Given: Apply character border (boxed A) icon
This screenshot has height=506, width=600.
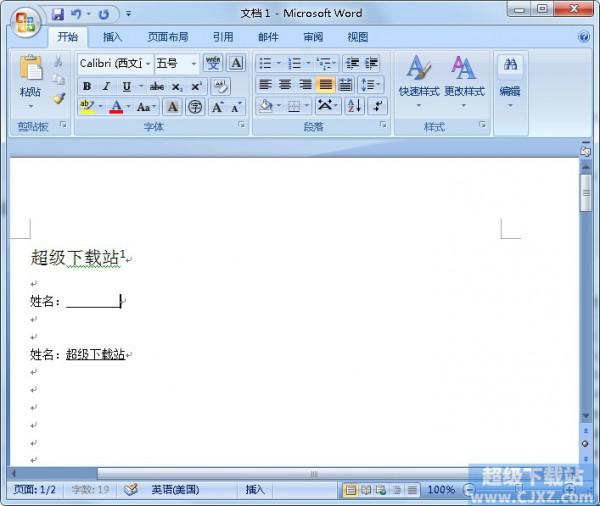Looking at the screenshot, I should tap(236, 63).
